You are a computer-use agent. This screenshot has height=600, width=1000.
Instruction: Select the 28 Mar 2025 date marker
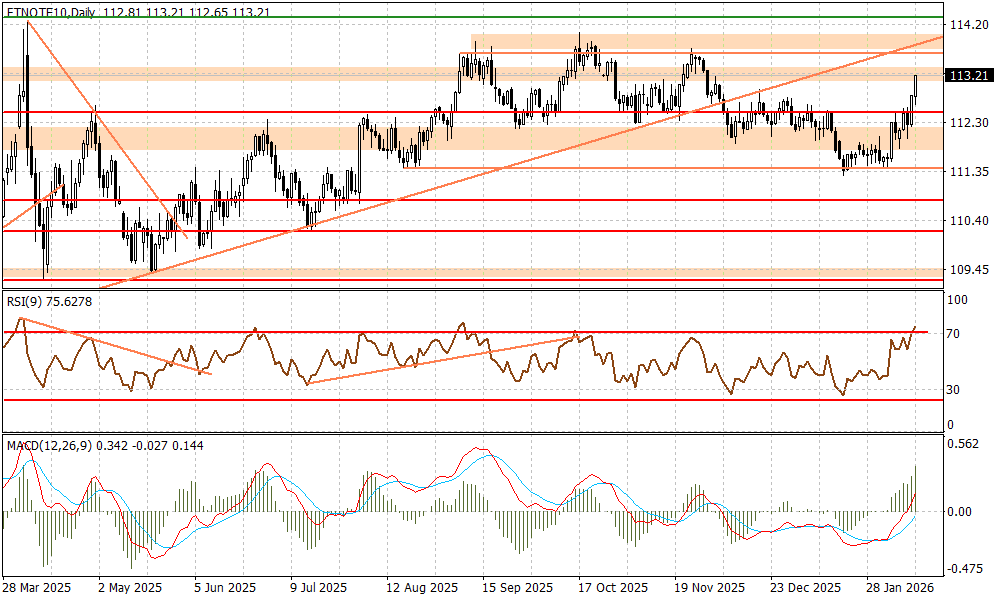[36, 589]
